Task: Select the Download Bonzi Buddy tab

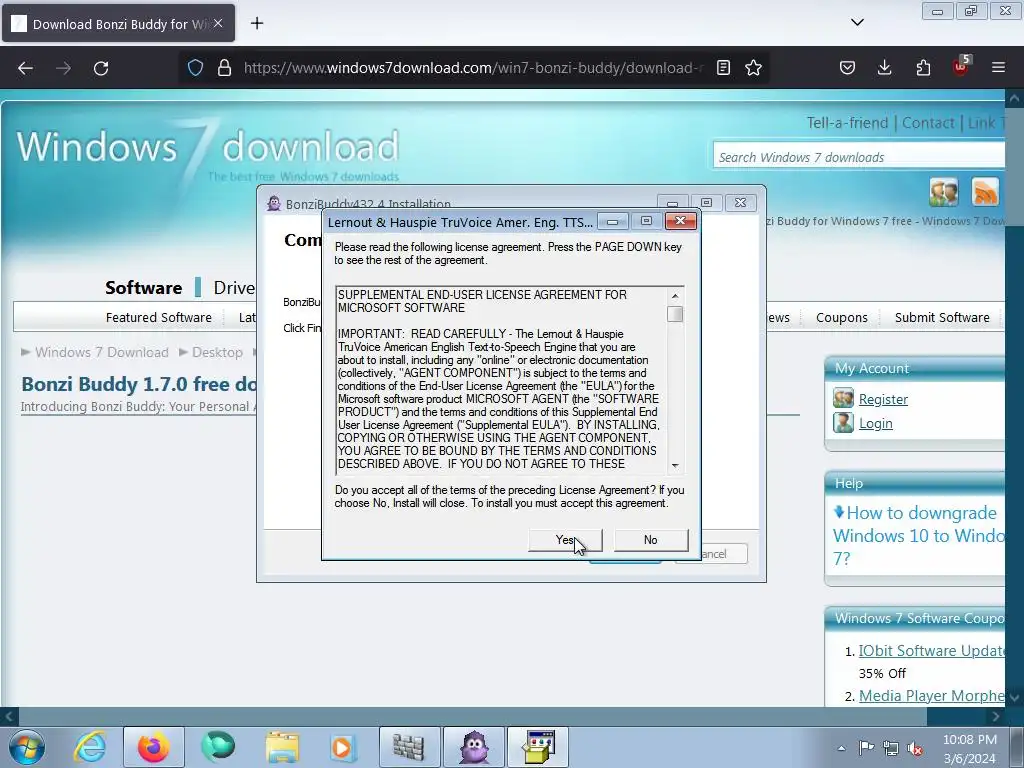Action: [118, 24]
